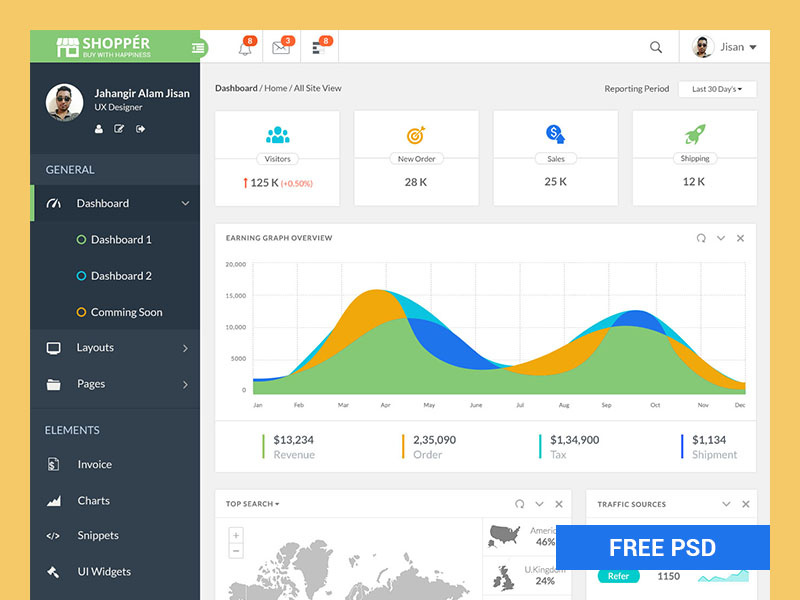The image size is (800, 600).
Task: Click the orange Order legend bar
Action: click(403, 446)
